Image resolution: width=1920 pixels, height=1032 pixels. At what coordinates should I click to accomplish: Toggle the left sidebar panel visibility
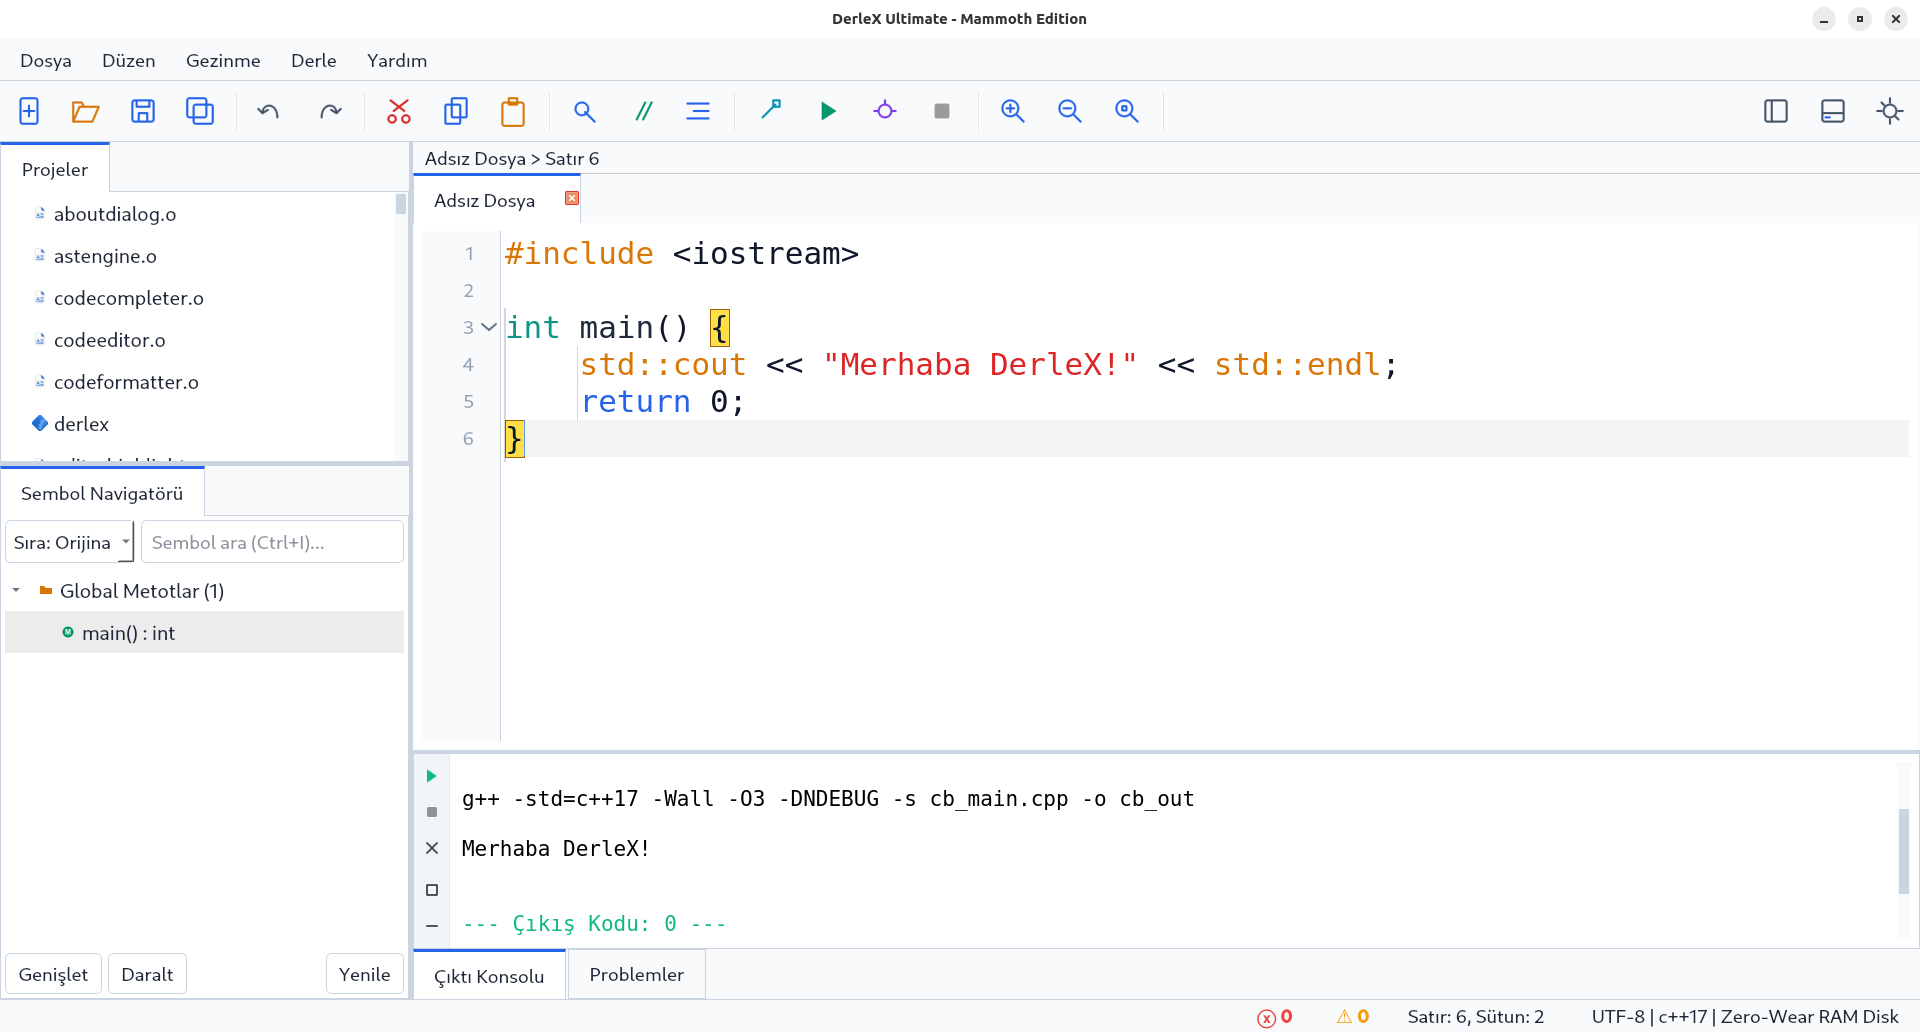click(x=1776, y=111)
